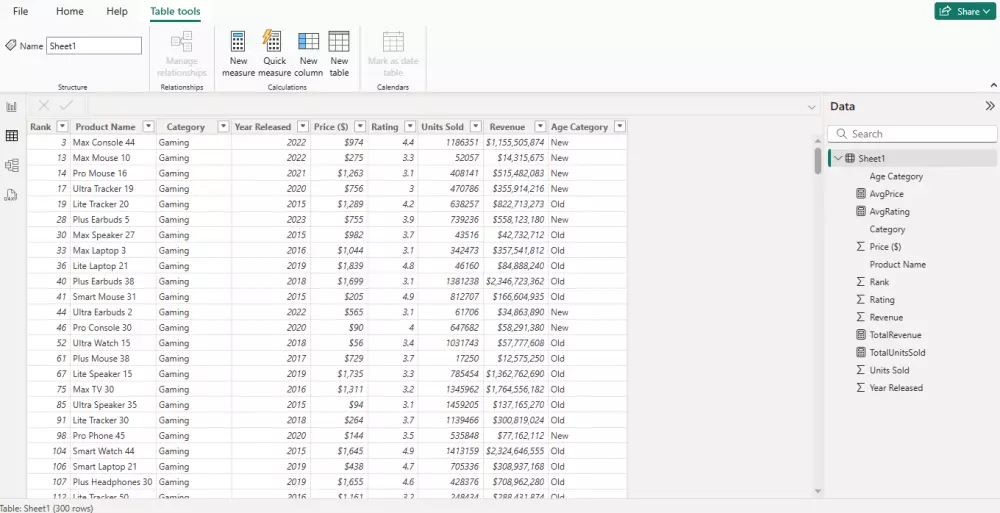
Task: Collapse the Data pane with double chevron
Action: [x=989, y=106]
